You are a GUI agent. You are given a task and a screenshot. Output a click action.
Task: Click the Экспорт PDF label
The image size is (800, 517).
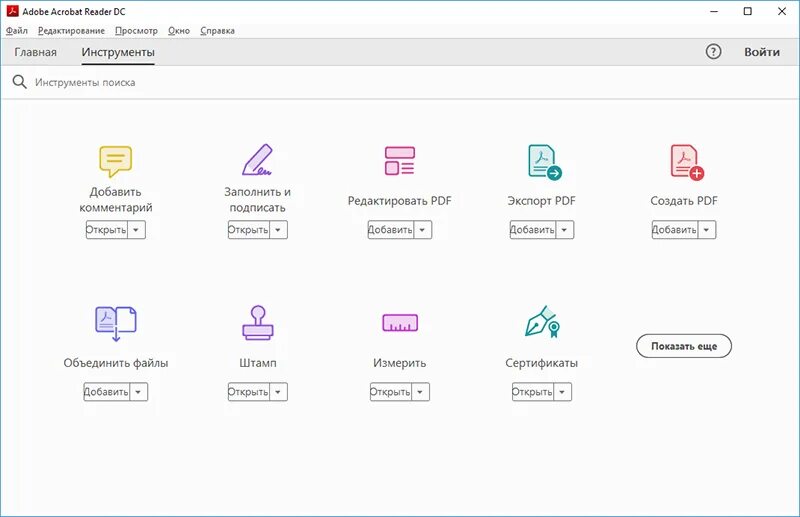coord(541,201)
